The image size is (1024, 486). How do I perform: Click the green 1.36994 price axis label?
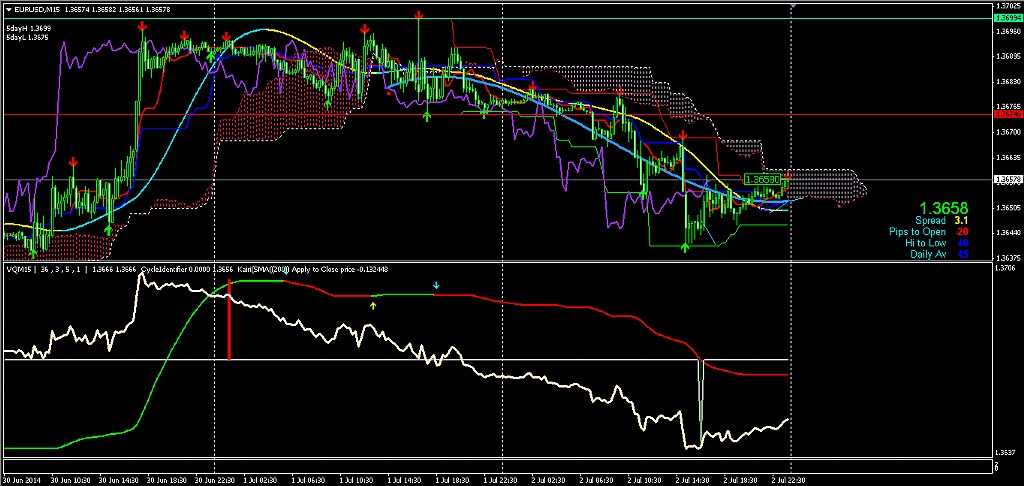1007,18
